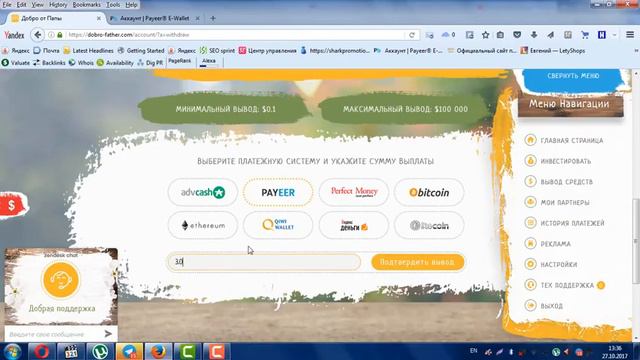Click the address bar URL

point(129,35)
